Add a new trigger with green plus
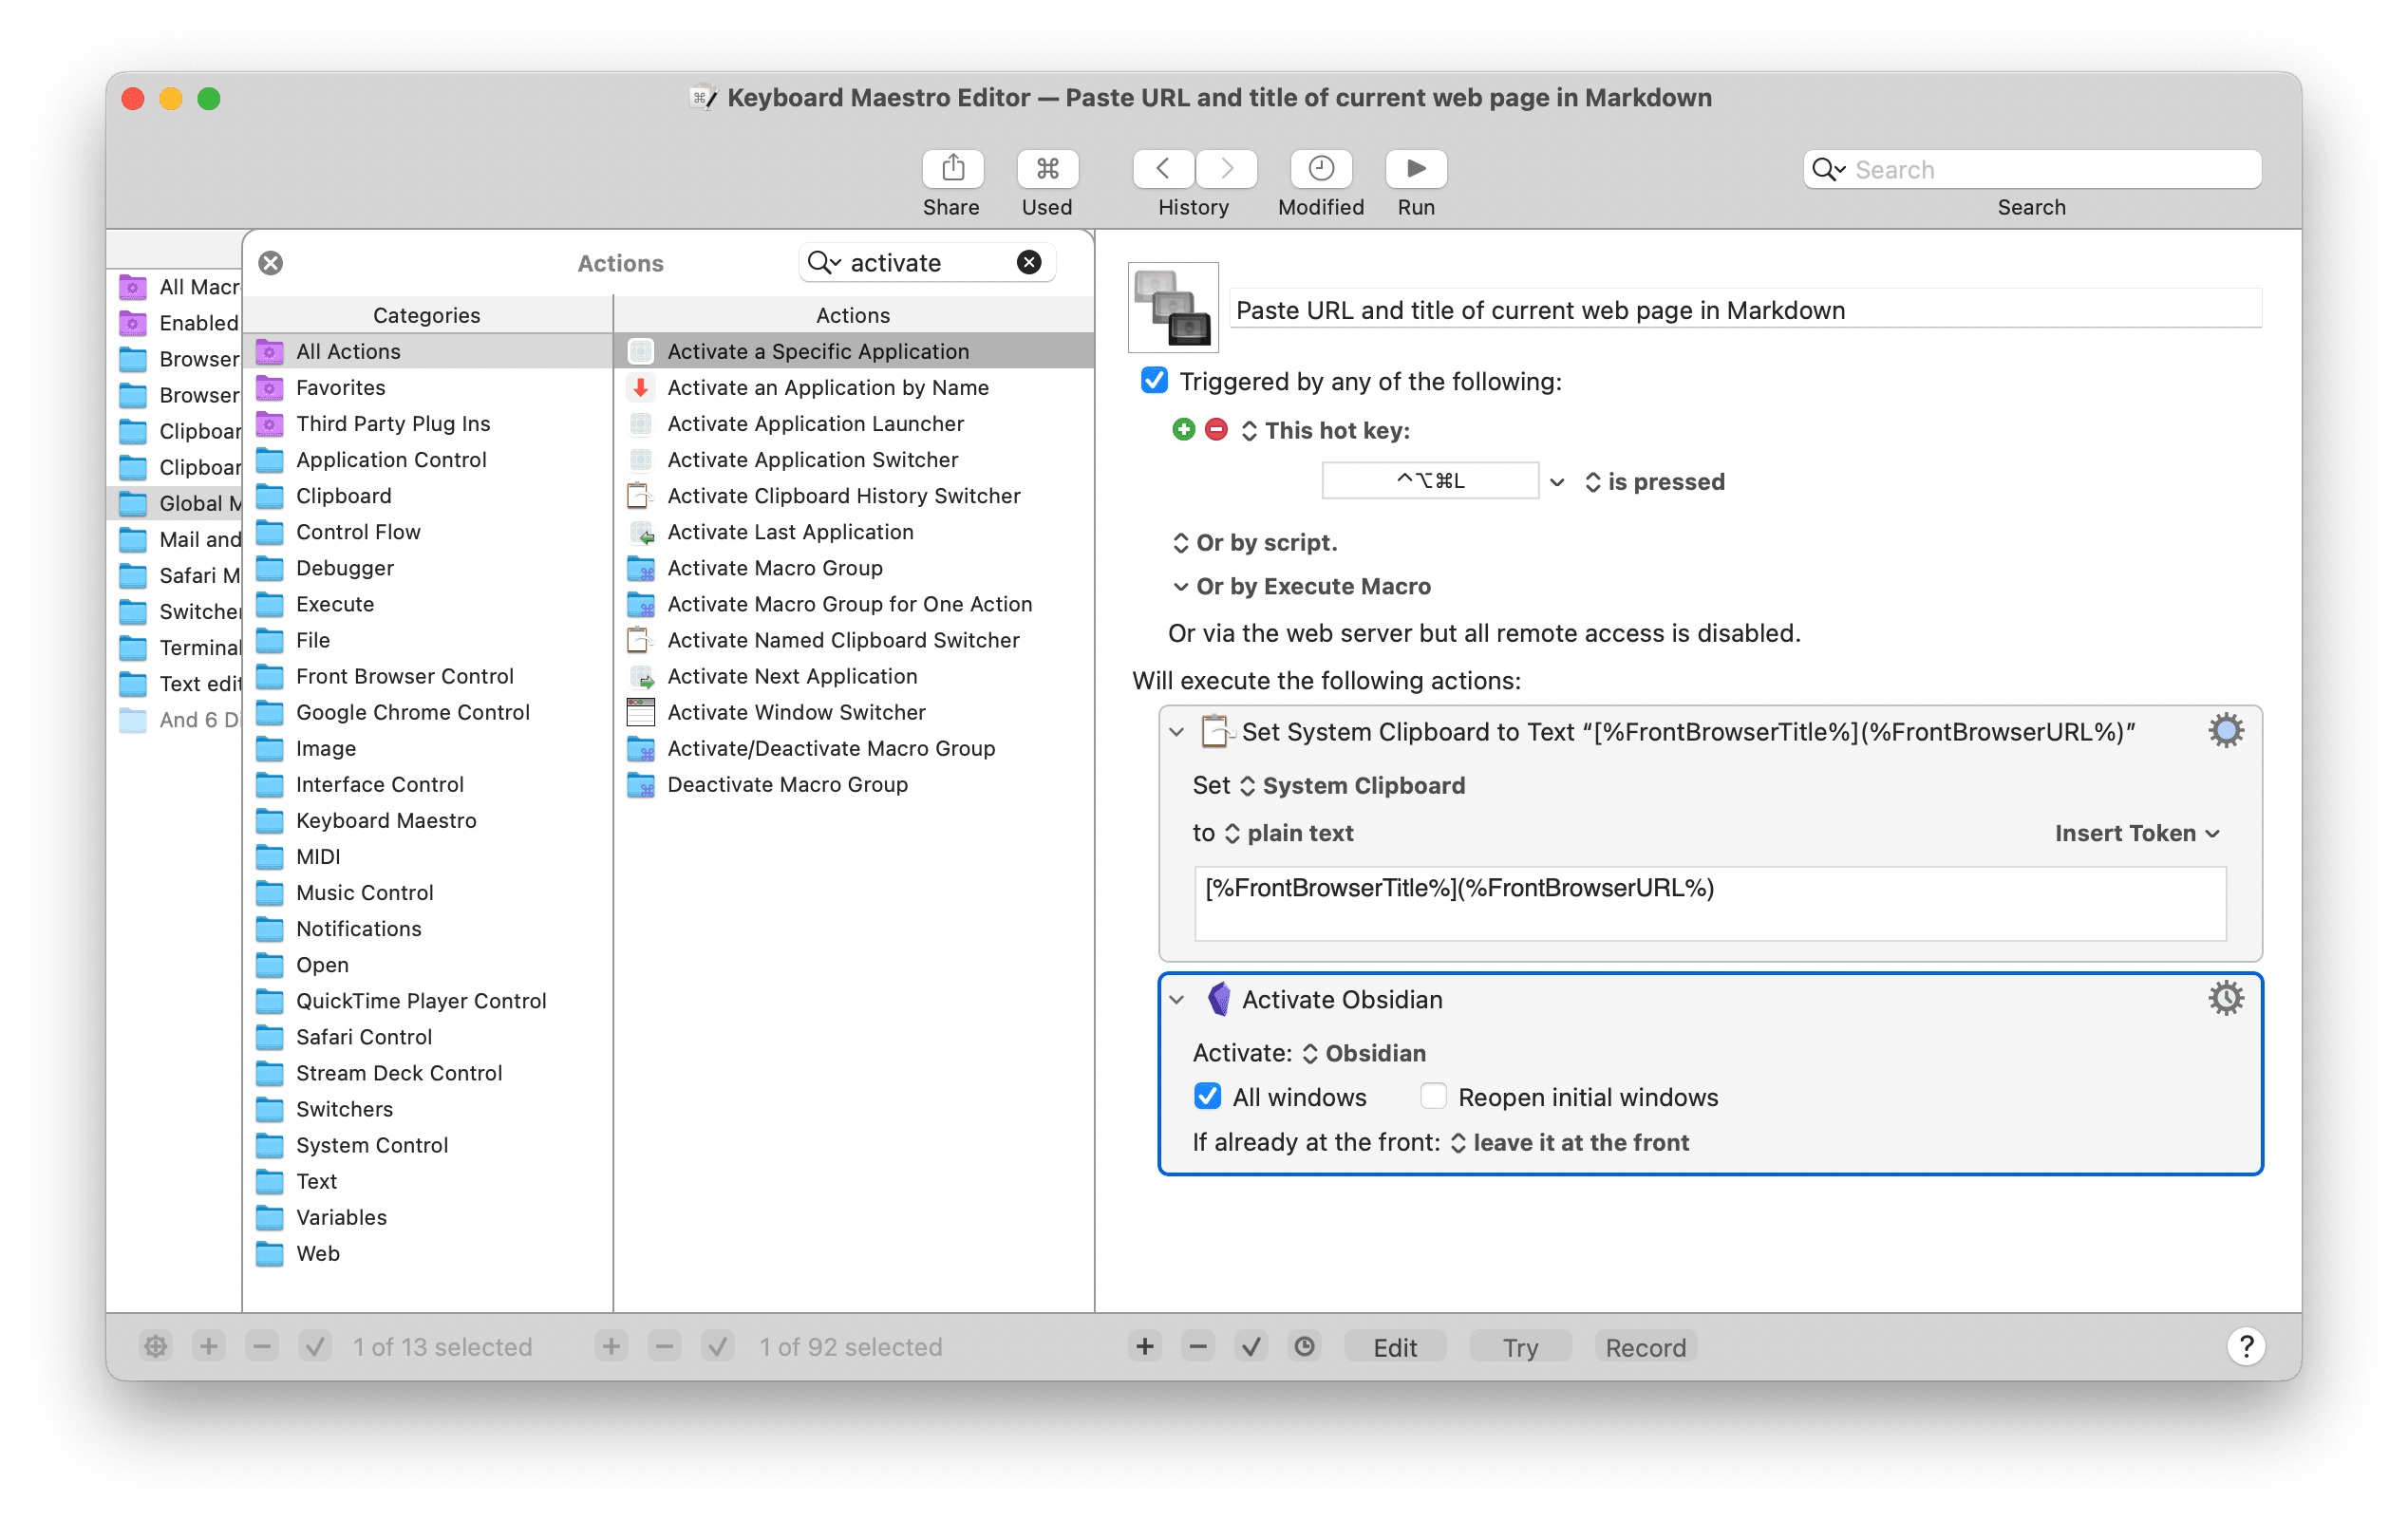Viewport: 2408px width, 1521px height. tap(1183, 430)
